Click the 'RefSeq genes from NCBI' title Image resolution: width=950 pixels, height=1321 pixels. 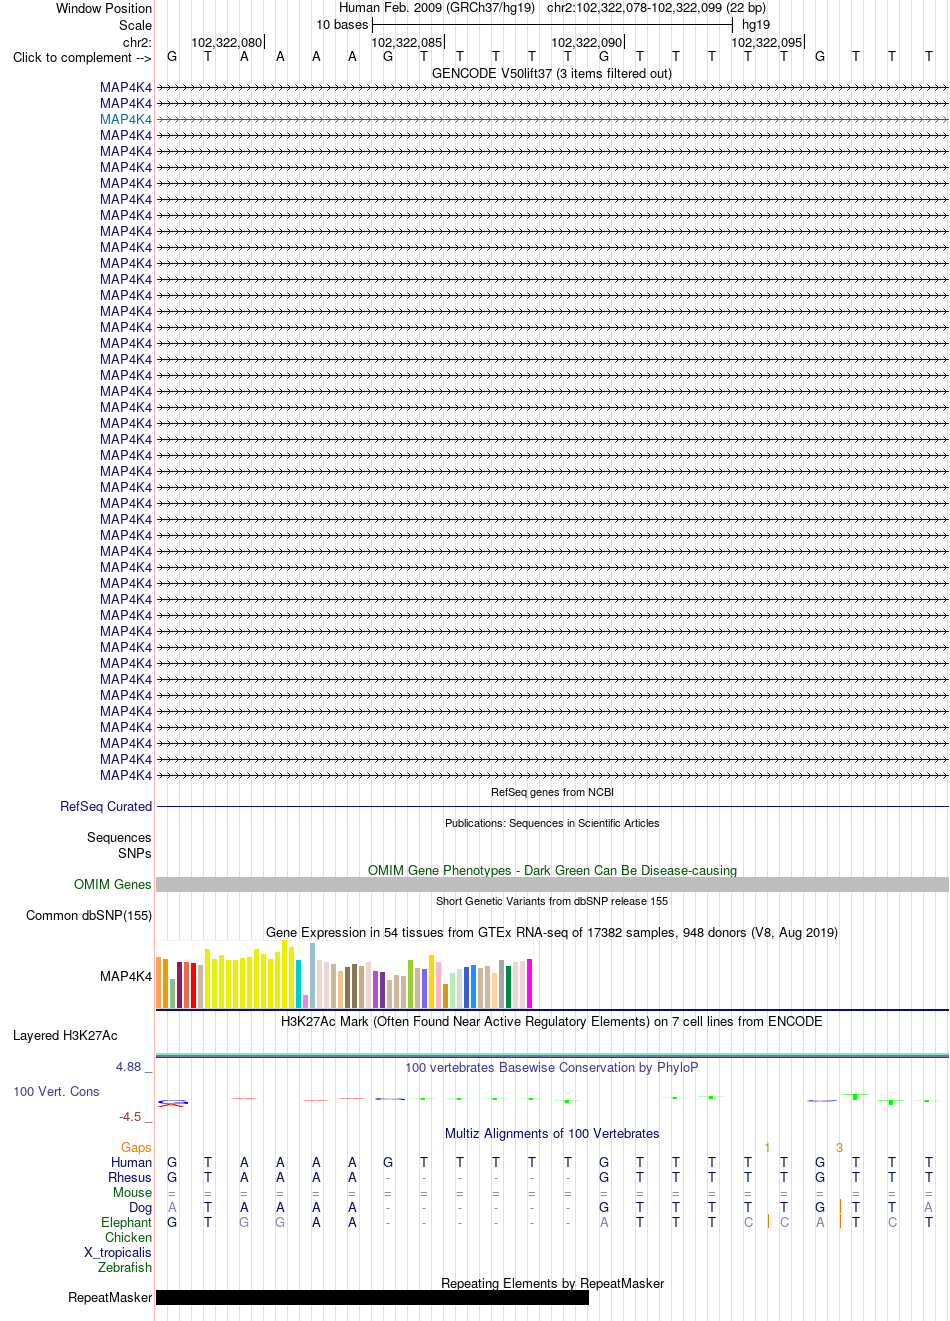552,792
